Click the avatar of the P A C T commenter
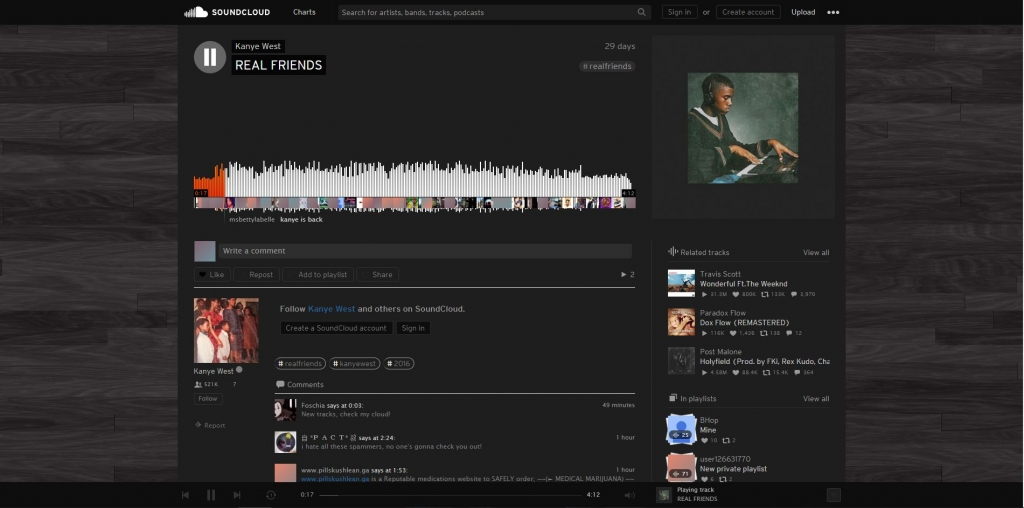Image resolution: width=1024 pixels, height=508 pixels. 285,442
